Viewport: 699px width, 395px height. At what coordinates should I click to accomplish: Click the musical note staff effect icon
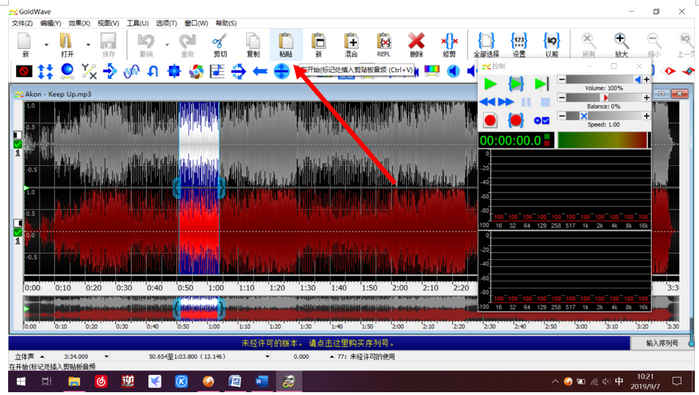(x=217, y=71)
